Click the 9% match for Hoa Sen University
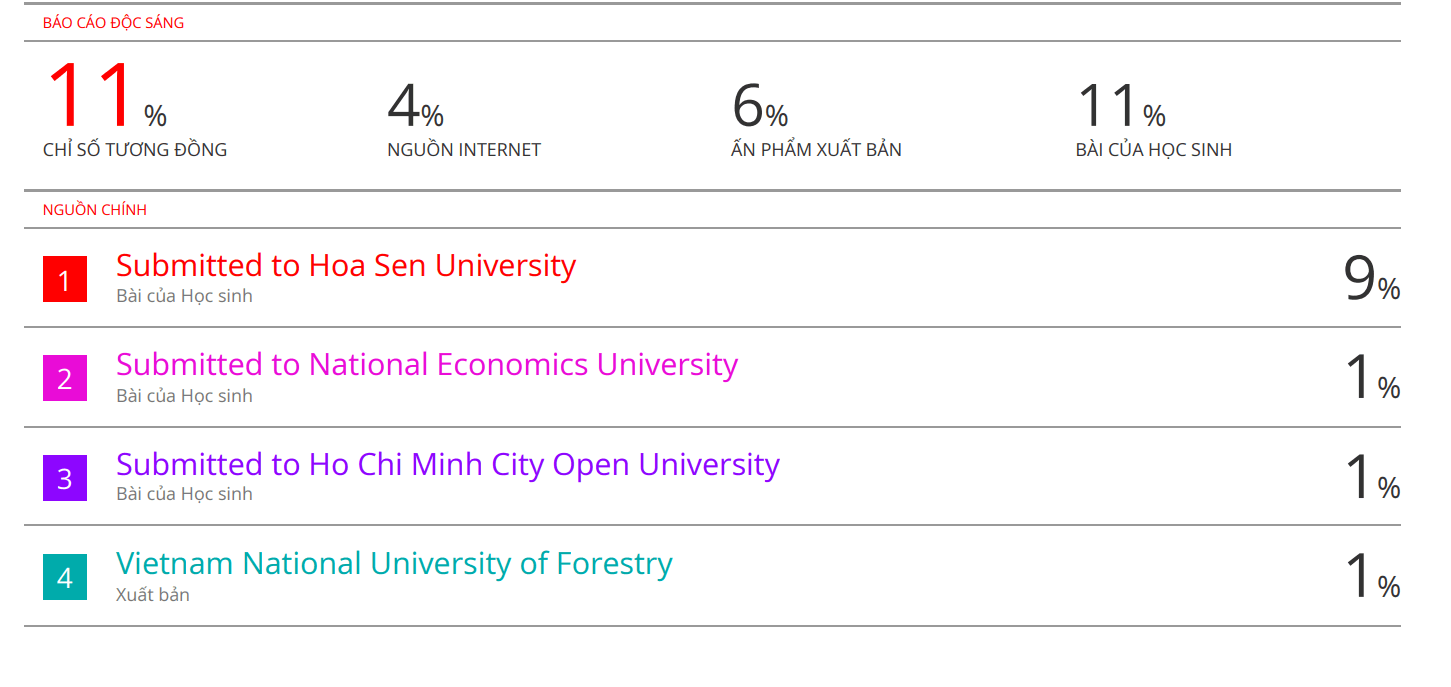 click(x=1372, y=279)
